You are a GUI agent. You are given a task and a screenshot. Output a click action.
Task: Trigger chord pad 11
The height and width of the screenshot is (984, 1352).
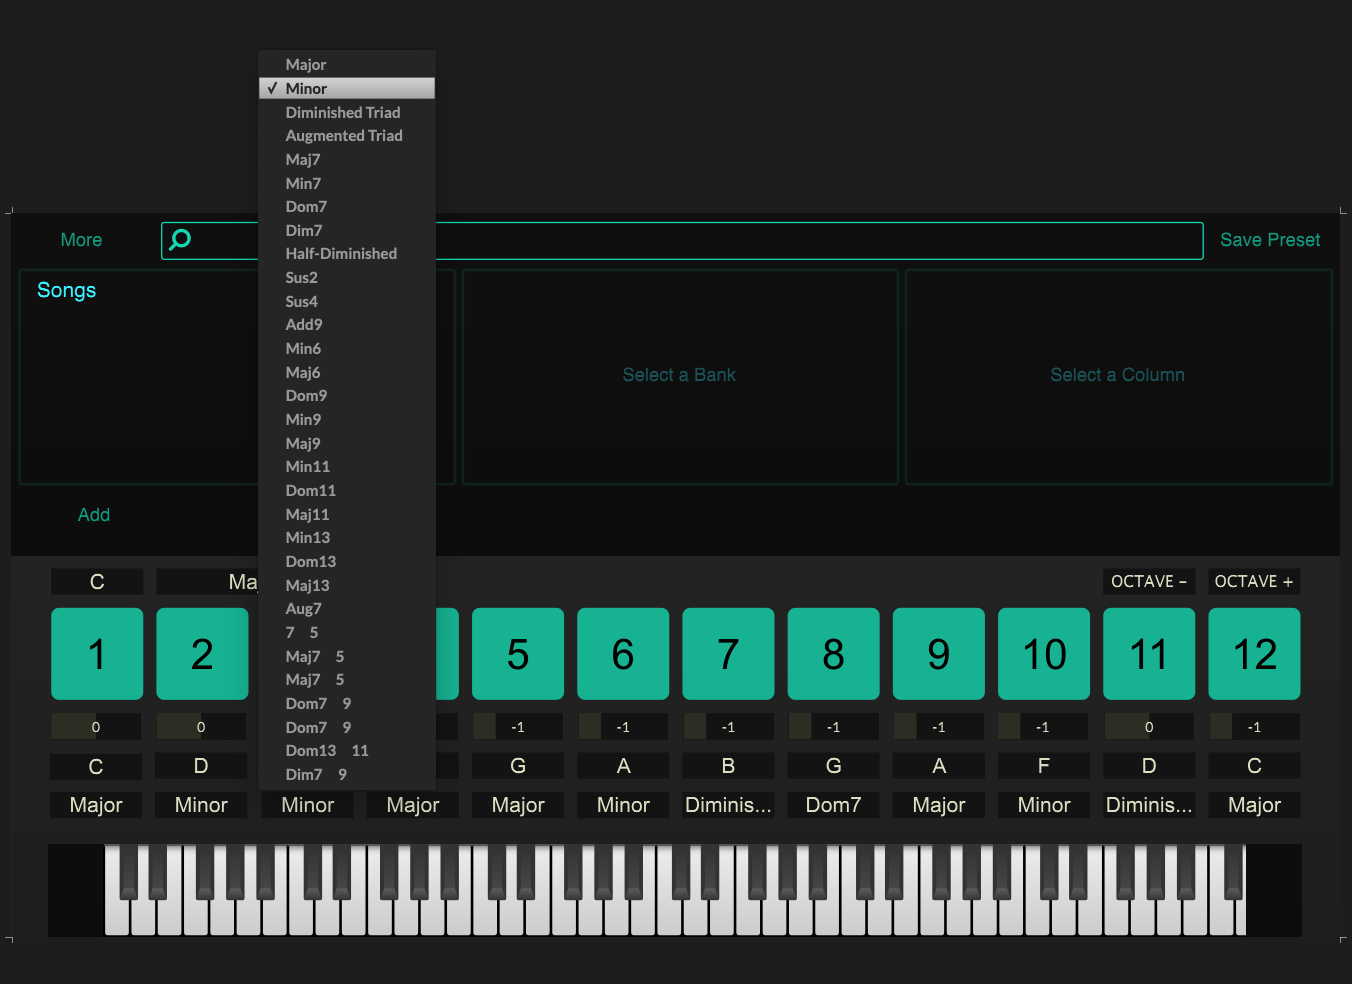(1149, 654)
